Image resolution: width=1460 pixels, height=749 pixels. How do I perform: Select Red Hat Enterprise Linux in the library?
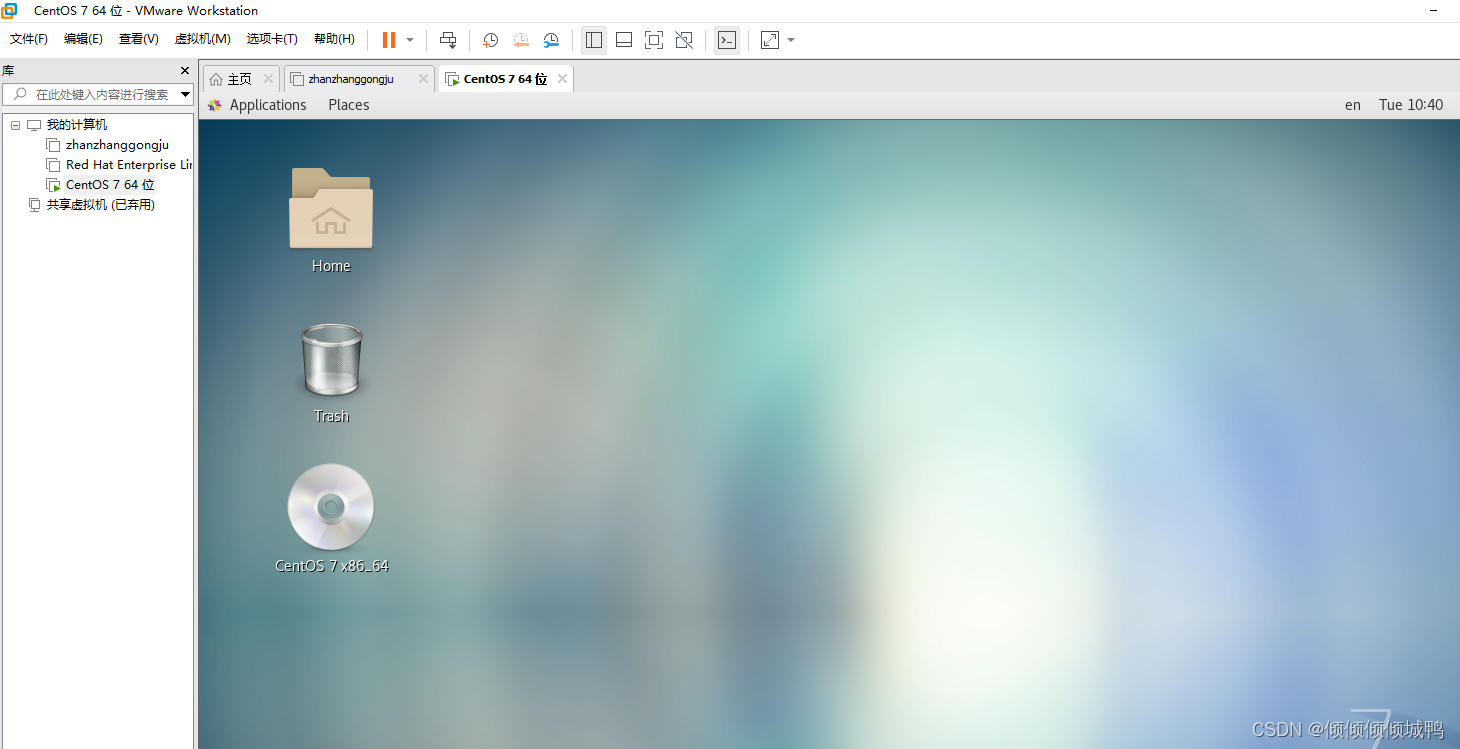pos(129,165)
